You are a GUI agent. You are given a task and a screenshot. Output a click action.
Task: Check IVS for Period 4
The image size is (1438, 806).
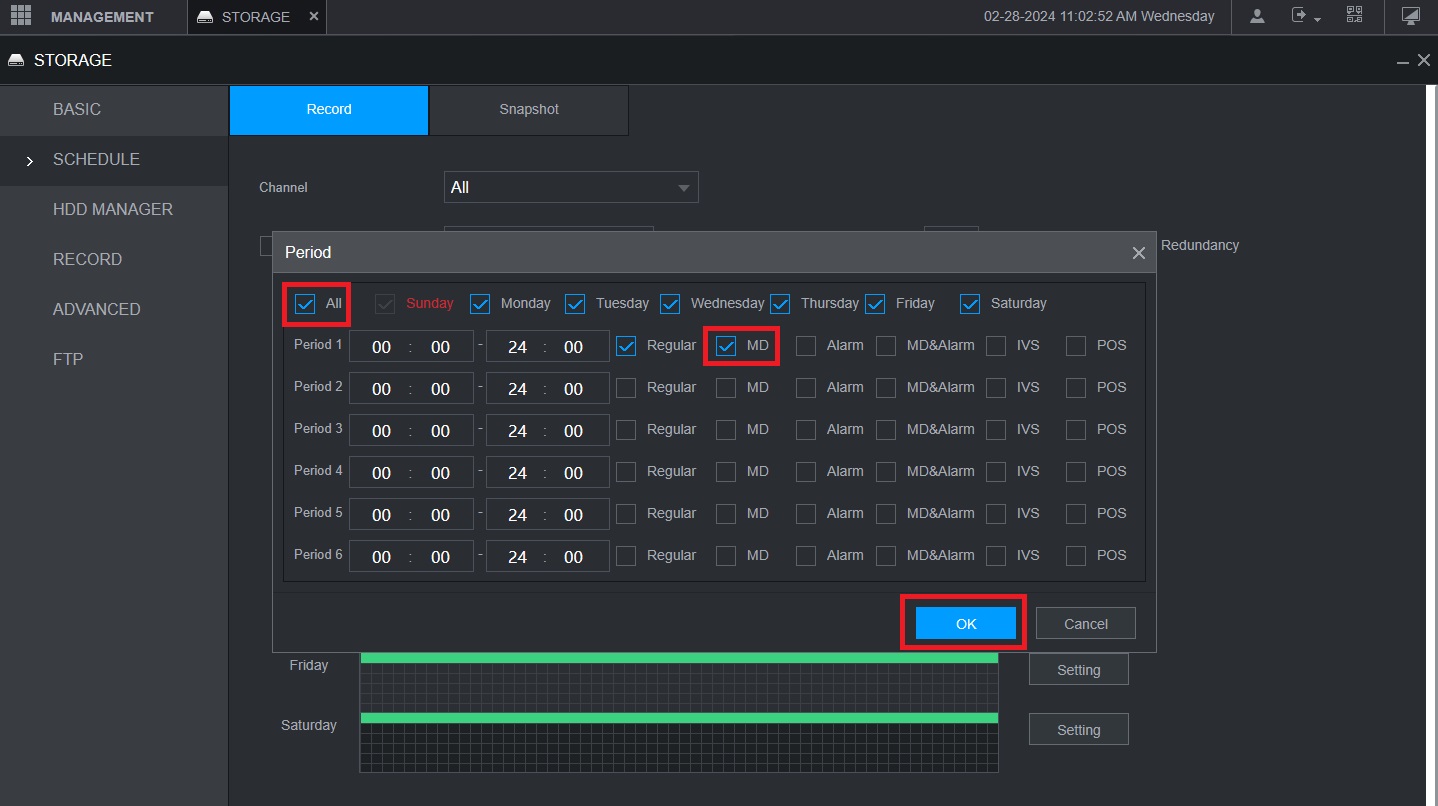pos(996,472)
